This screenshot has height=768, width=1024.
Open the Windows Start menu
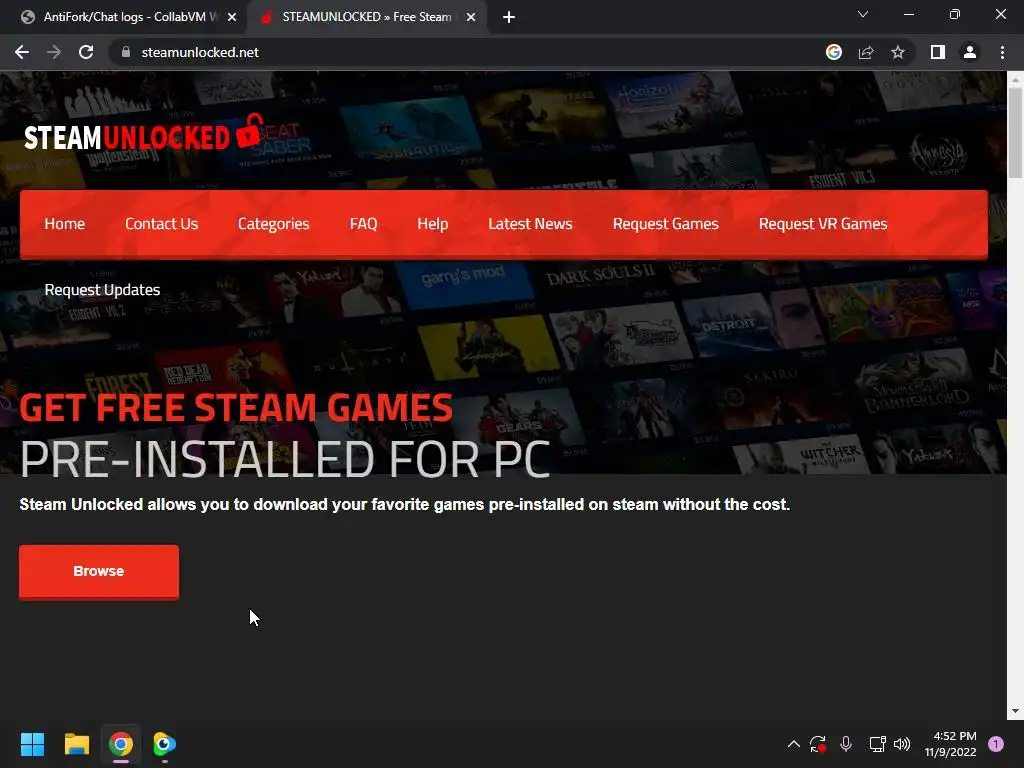coord(32,744)
